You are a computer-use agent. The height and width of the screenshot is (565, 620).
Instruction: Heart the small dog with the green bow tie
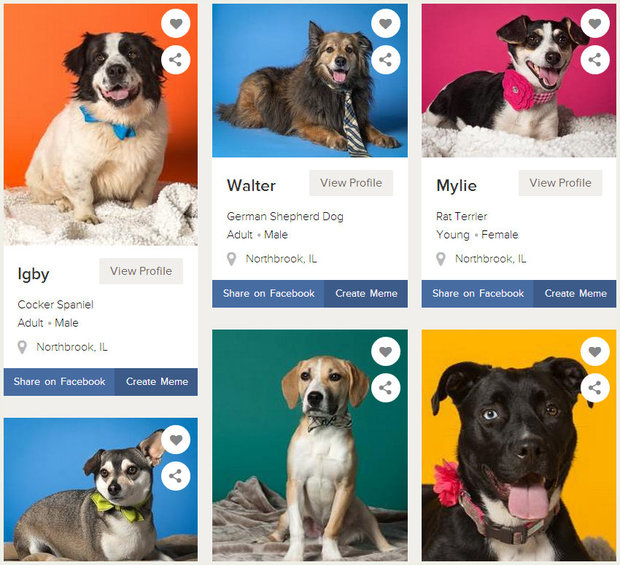click(x=176, y=440)
